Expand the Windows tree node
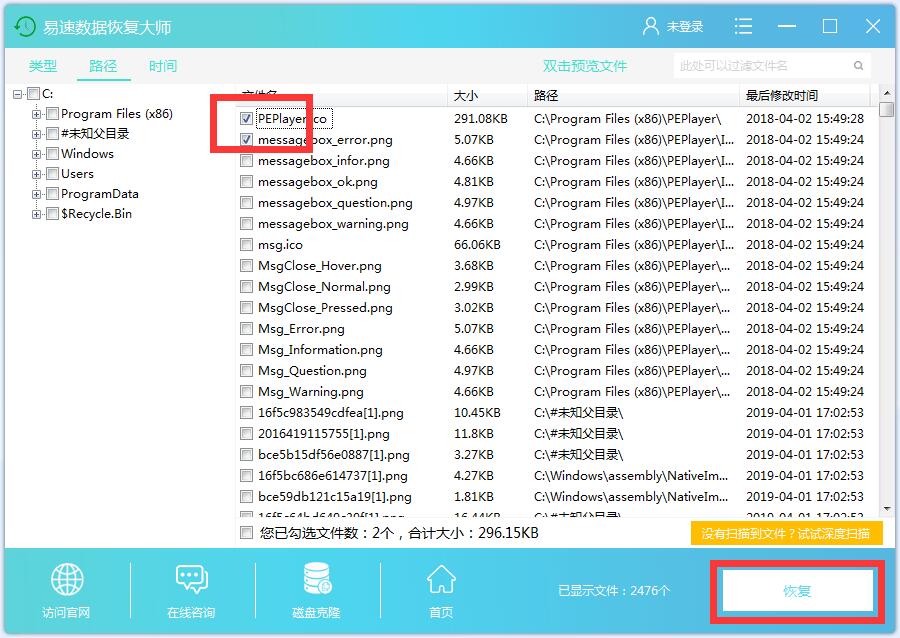Viewport: 900px width, 638px height. click(x=37, y=154)
